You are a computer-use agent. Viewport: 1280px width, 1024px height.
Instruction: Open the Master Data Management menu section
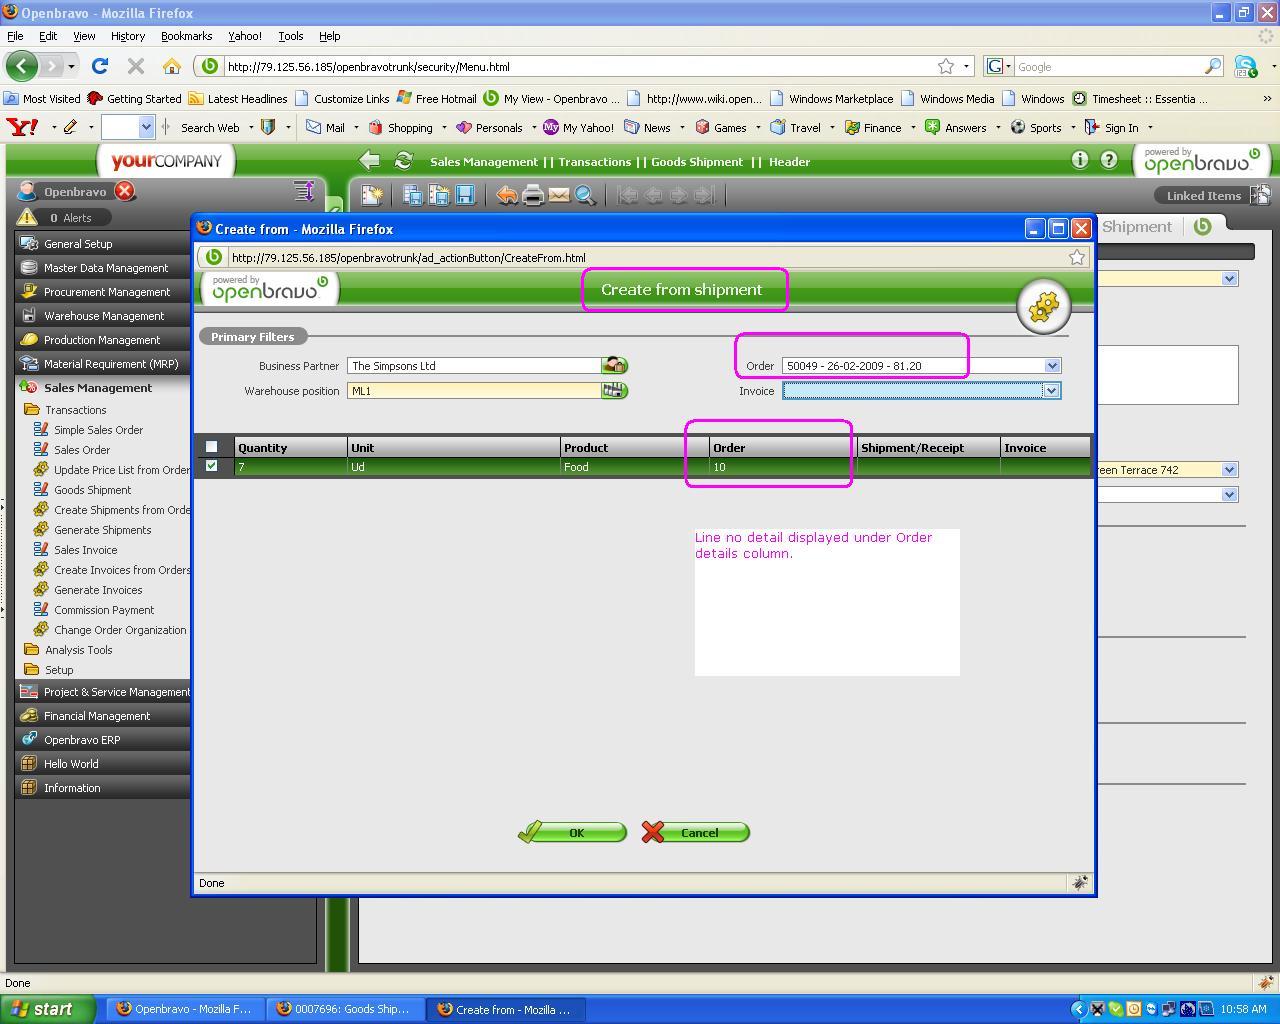tap(102, 268)
